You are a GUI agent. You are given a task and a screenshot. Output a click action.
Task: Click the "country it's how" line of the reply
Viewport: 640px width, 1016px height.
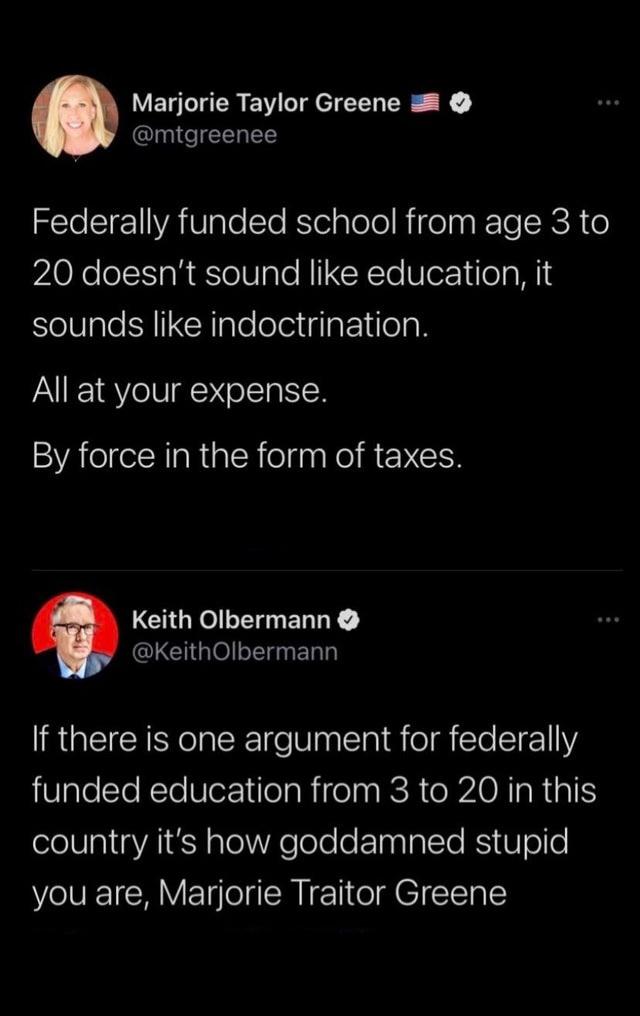click(300, 841)
